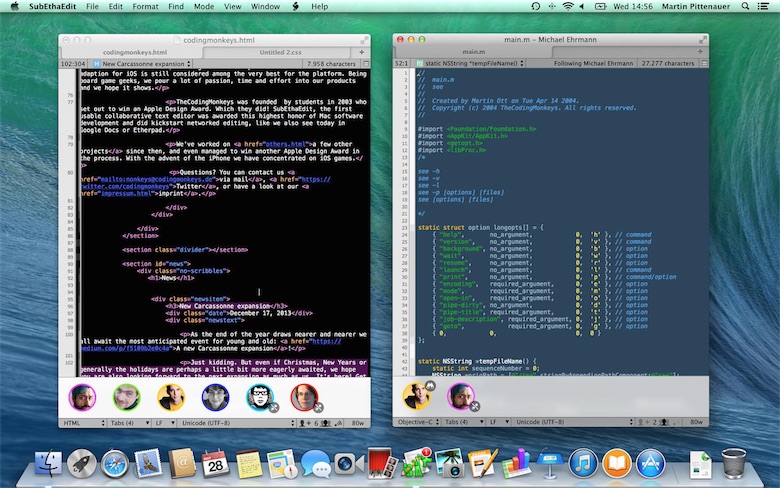Open LF line-ending dropdown in codingmonkeys window
This screenshot has height=488, width=780.
click(x=164, y=423)
